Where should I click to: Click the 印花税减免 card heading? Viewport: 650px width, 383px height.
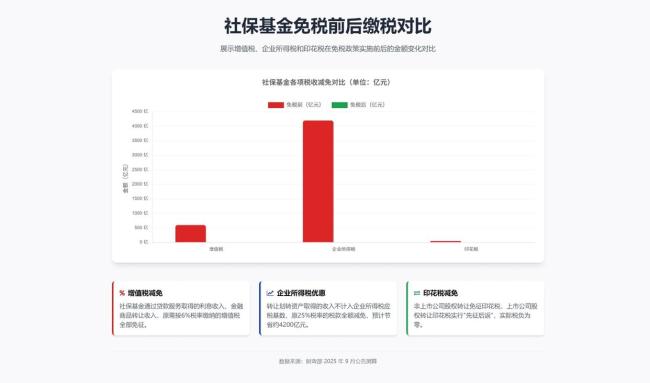(440, 293)
